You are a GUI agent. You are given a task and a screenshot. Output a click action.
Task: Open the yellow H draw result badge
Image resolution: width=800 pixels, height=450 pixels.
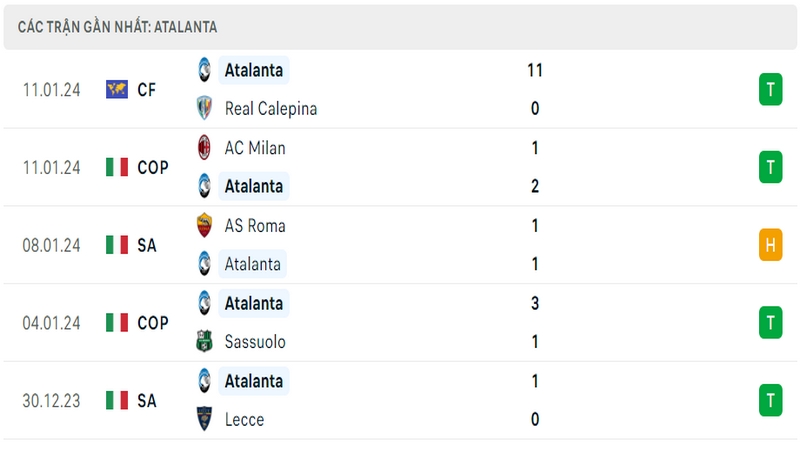(x=770, y=245)
